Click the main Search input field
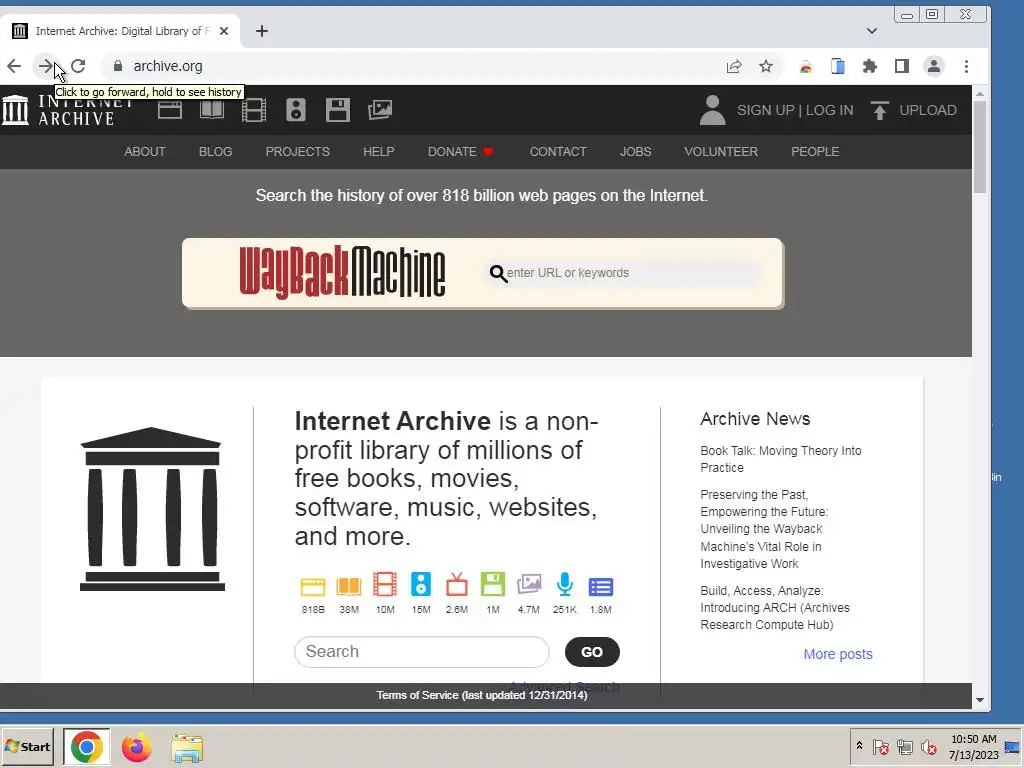The height and width of the screenshot is (768, 1024). (422, 652)
